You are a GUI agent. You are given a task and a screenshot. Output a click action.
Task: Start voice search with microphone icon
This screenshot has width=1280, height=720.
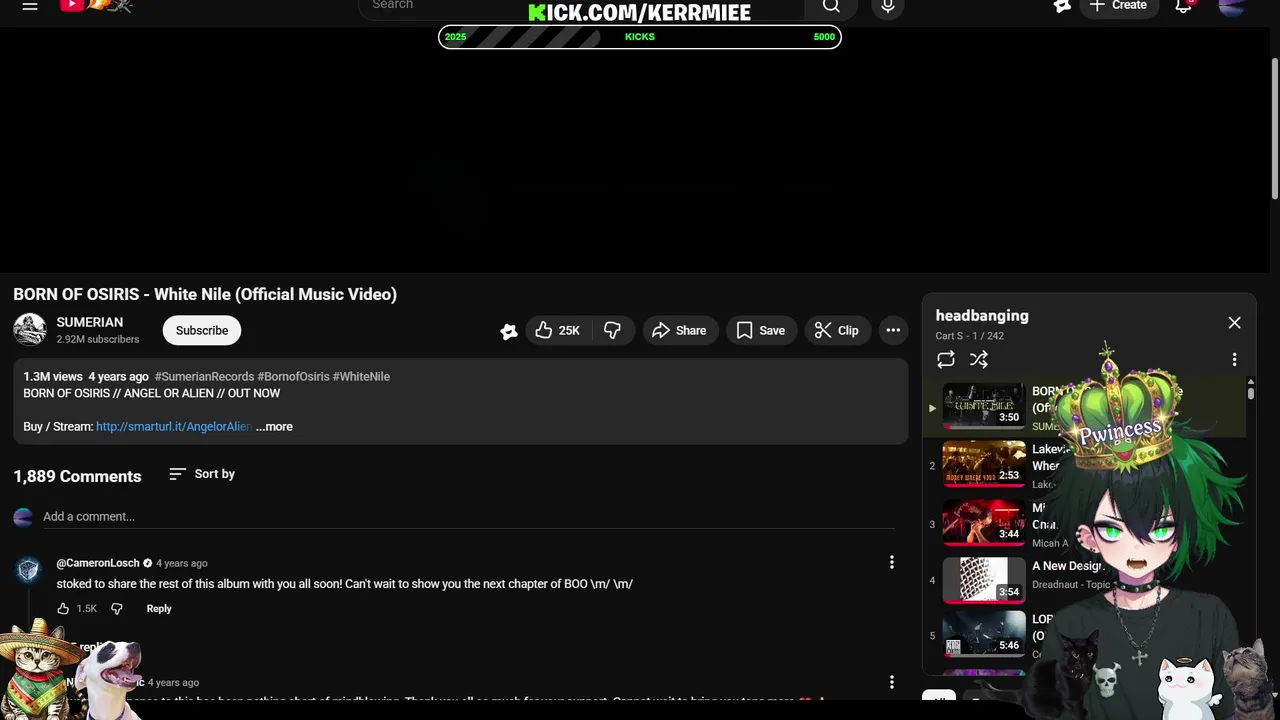887,6
